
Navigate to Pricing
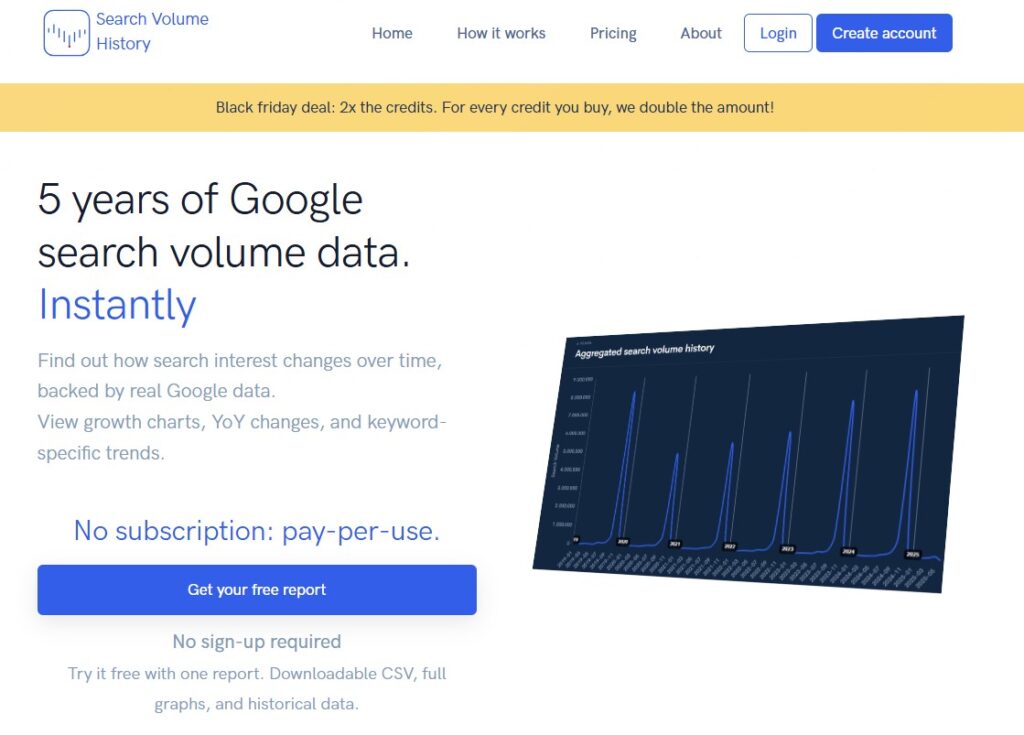point(613,33)
